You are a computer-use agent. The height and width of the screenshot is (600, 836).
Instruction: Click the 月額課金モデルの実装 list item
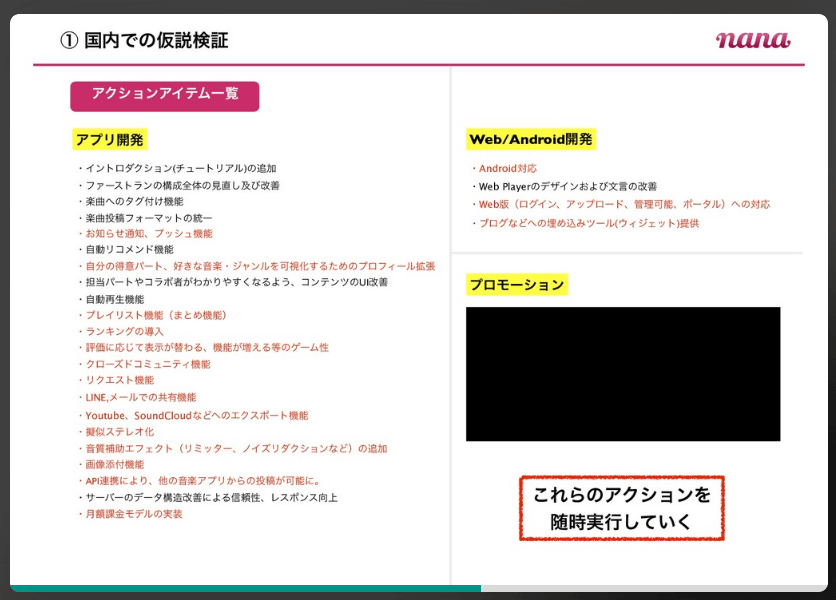[x=134, y=514]
